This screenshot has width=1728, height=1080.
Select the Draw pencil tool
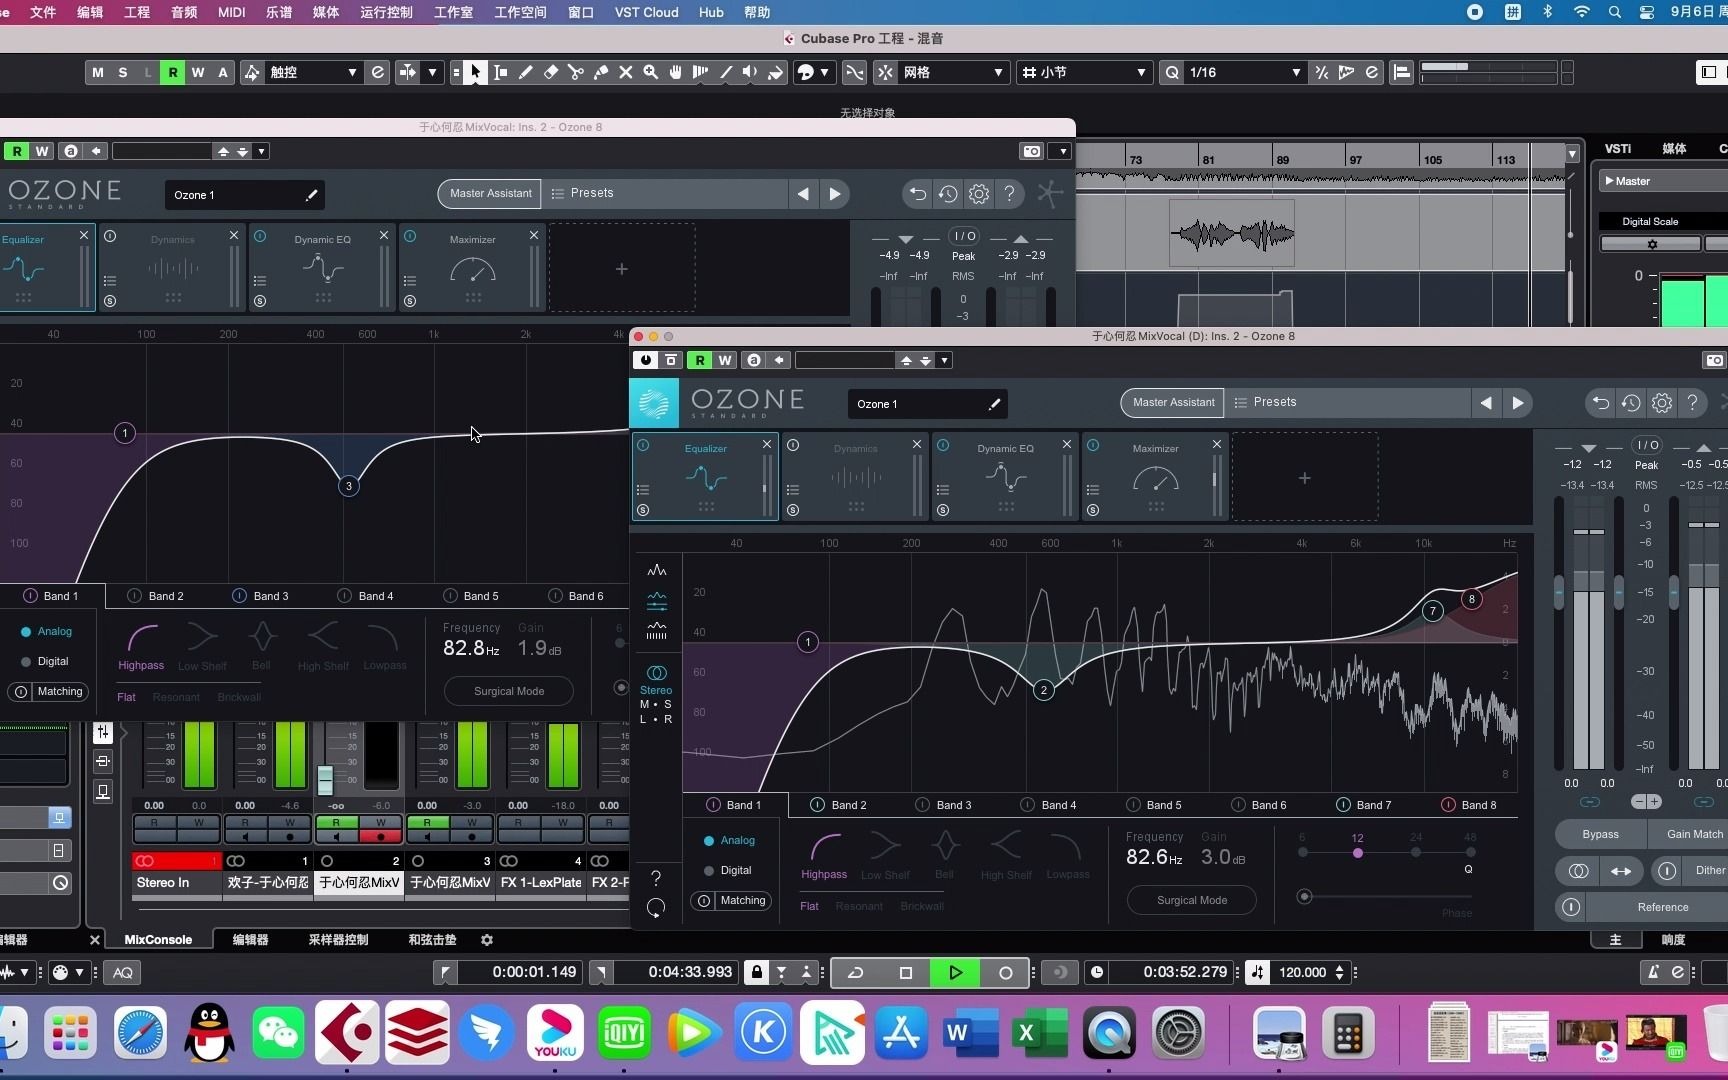[526, 72]
